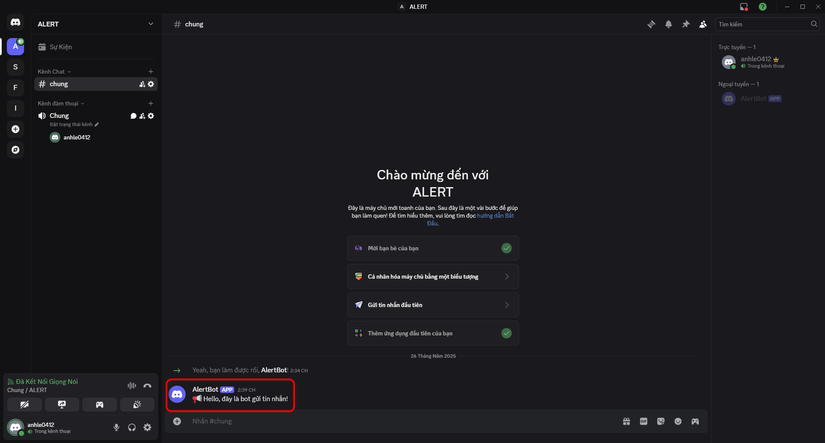The width and height of the screenshot is (825, 443).
Task: Click the add a server plus icon
Action: click(x=15, y=129)
